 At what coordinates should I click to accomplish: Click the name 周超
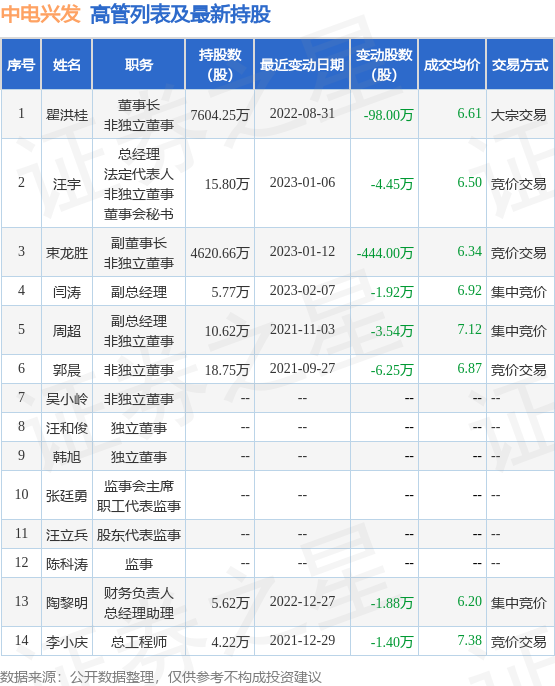[67, 330]
